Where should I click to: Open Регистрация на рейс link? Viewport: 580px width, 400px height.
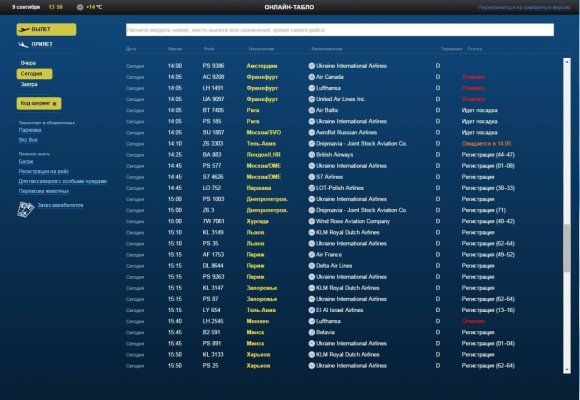[44, 171]
